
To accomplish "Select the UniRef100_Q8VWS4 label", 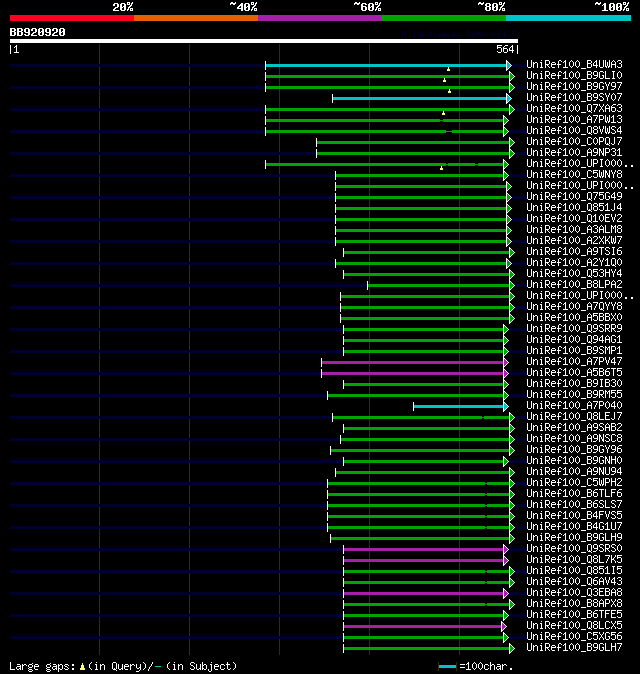I will [574, 130].
